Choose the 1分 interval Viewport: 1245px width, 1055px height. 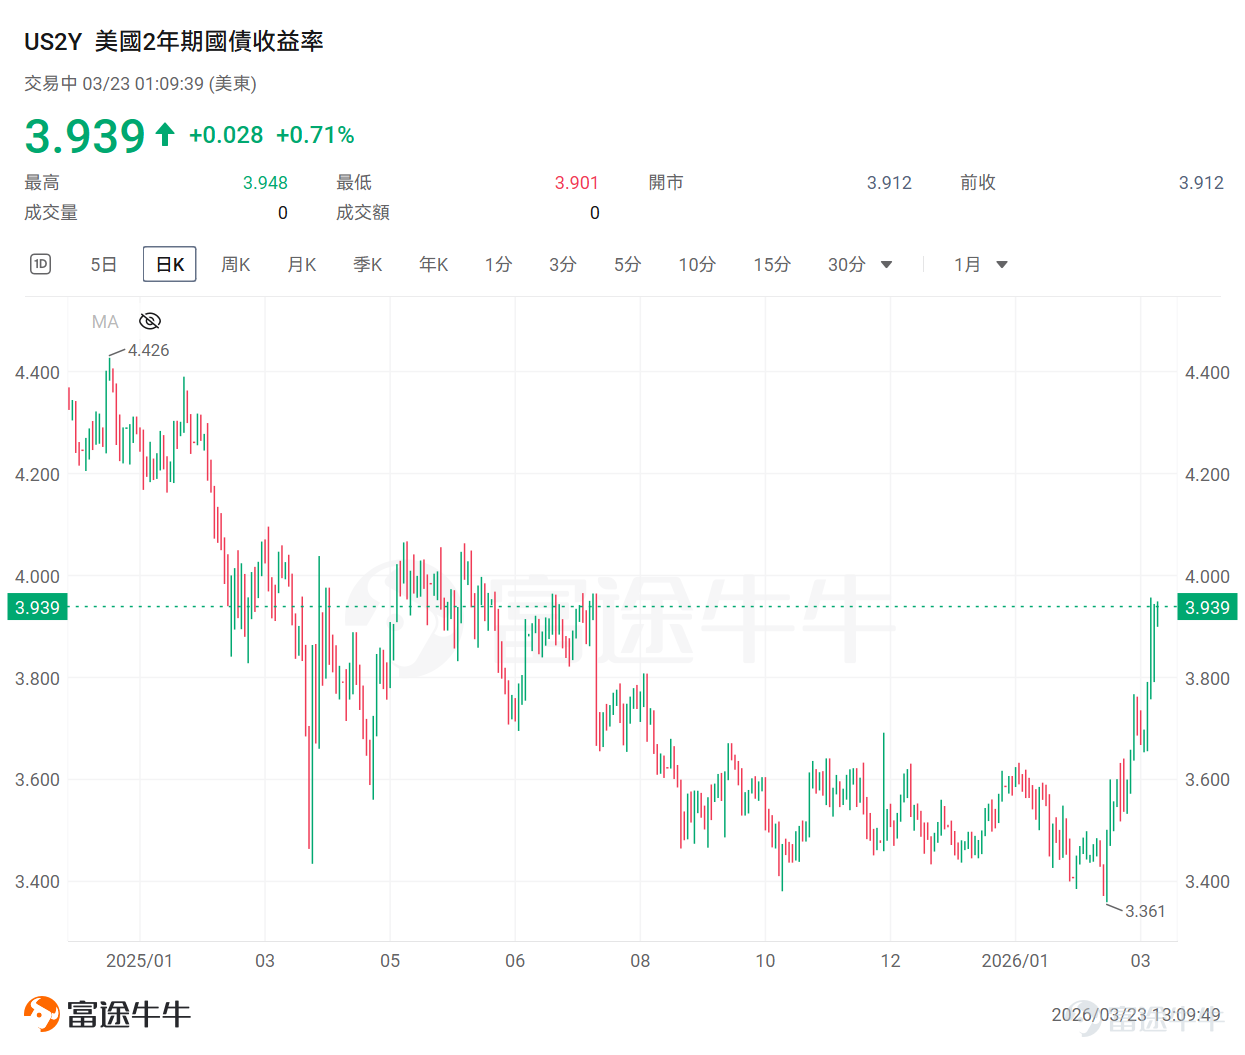point(498,264)
